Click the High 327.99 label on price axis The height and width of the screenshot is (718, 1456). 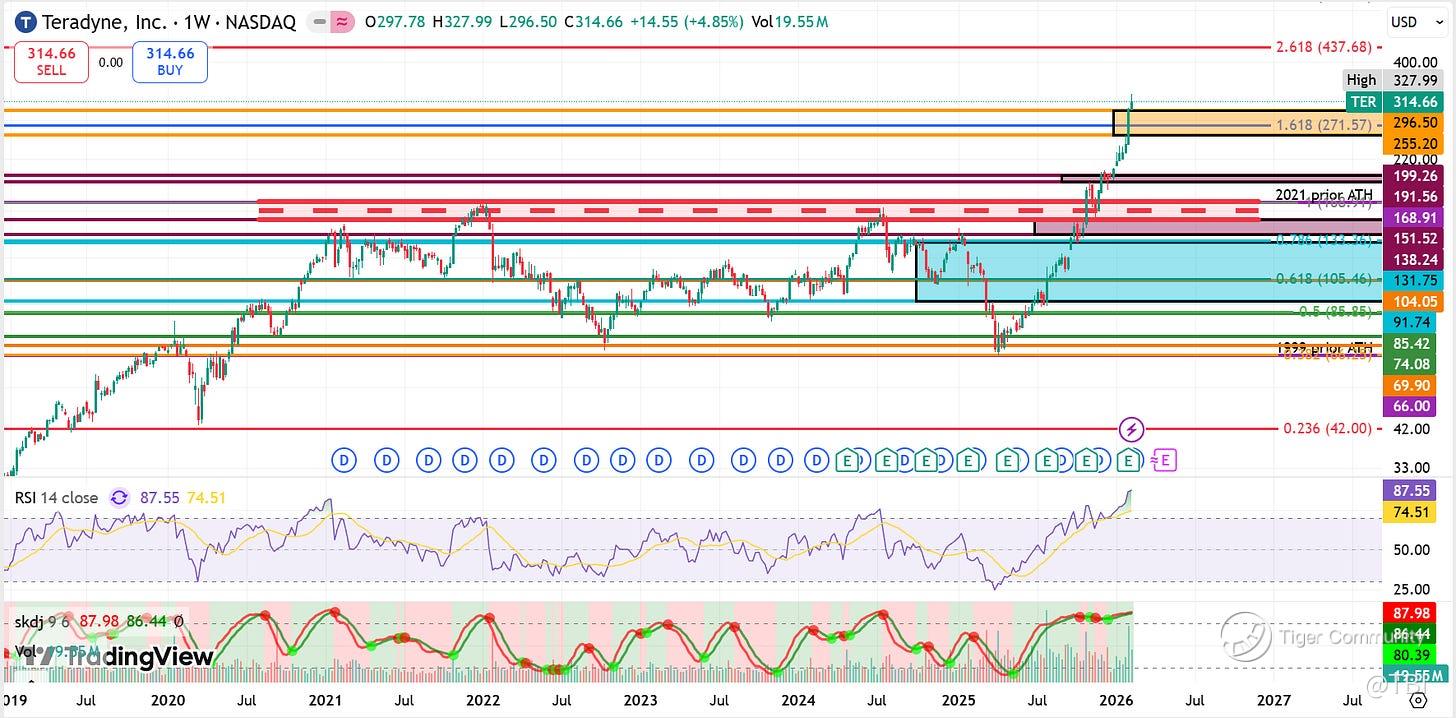pos(1392,80)
